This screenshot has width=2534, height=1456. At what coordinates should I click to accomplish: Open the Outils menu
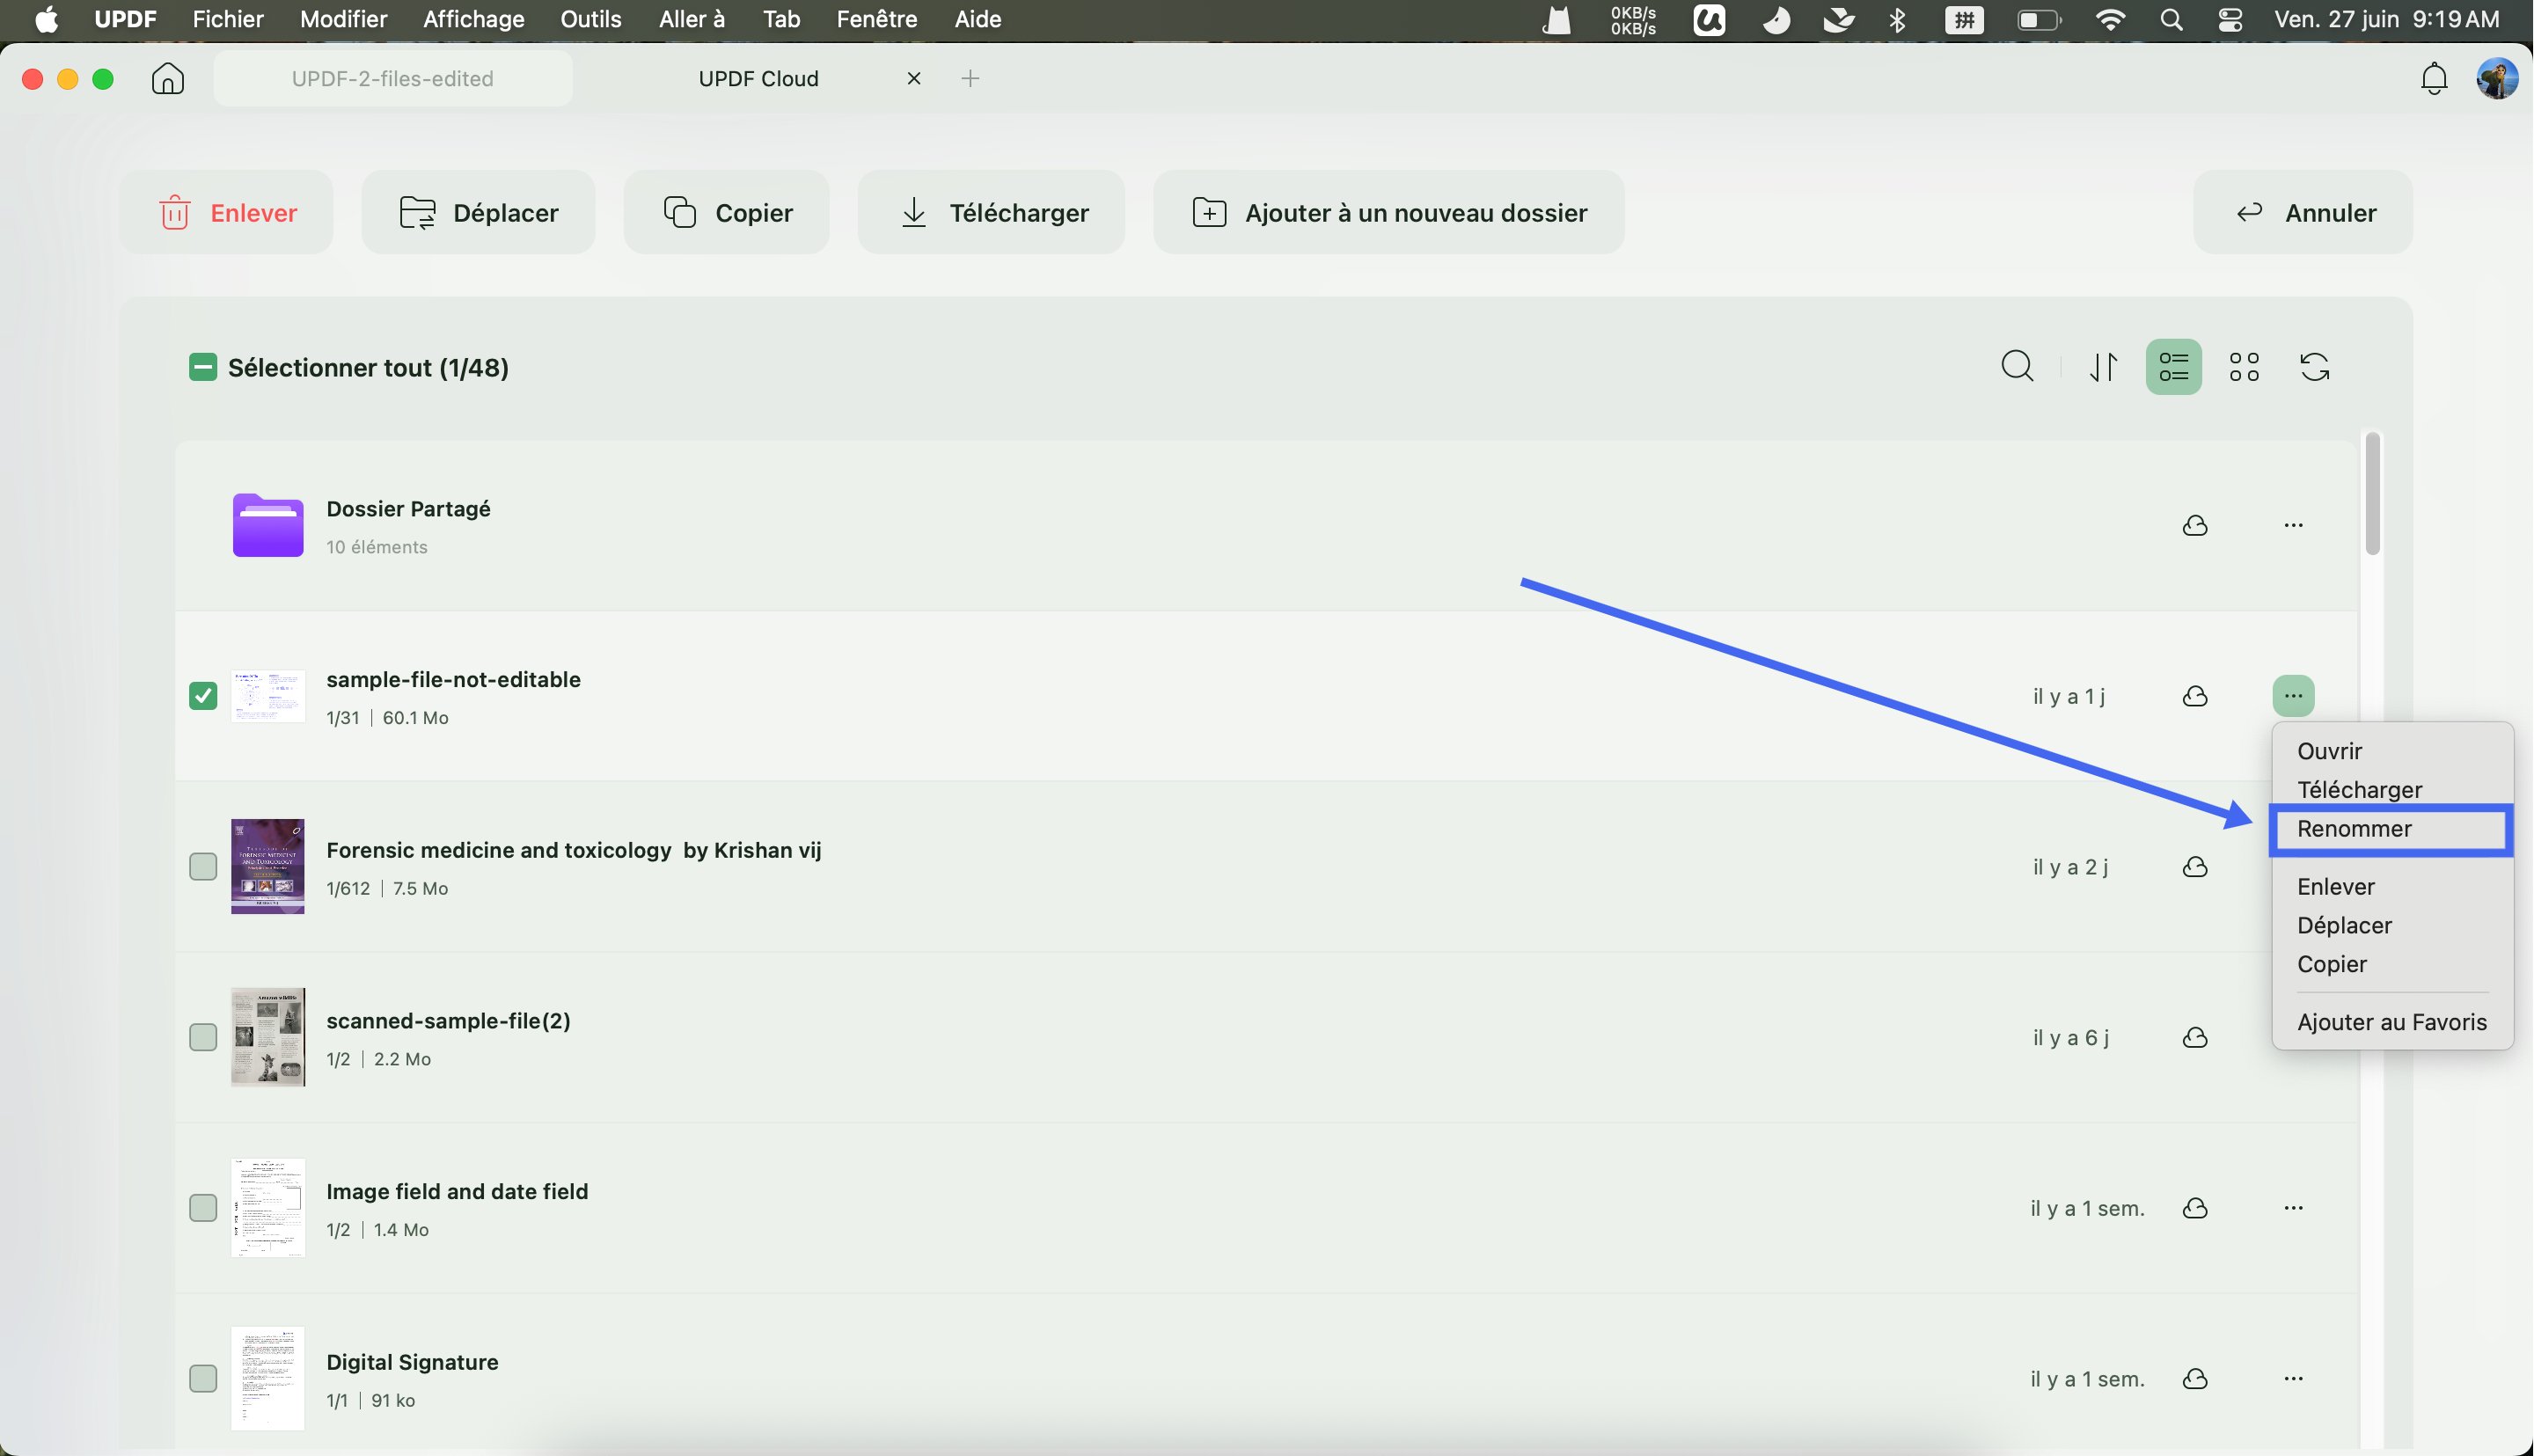click(591, 19)
